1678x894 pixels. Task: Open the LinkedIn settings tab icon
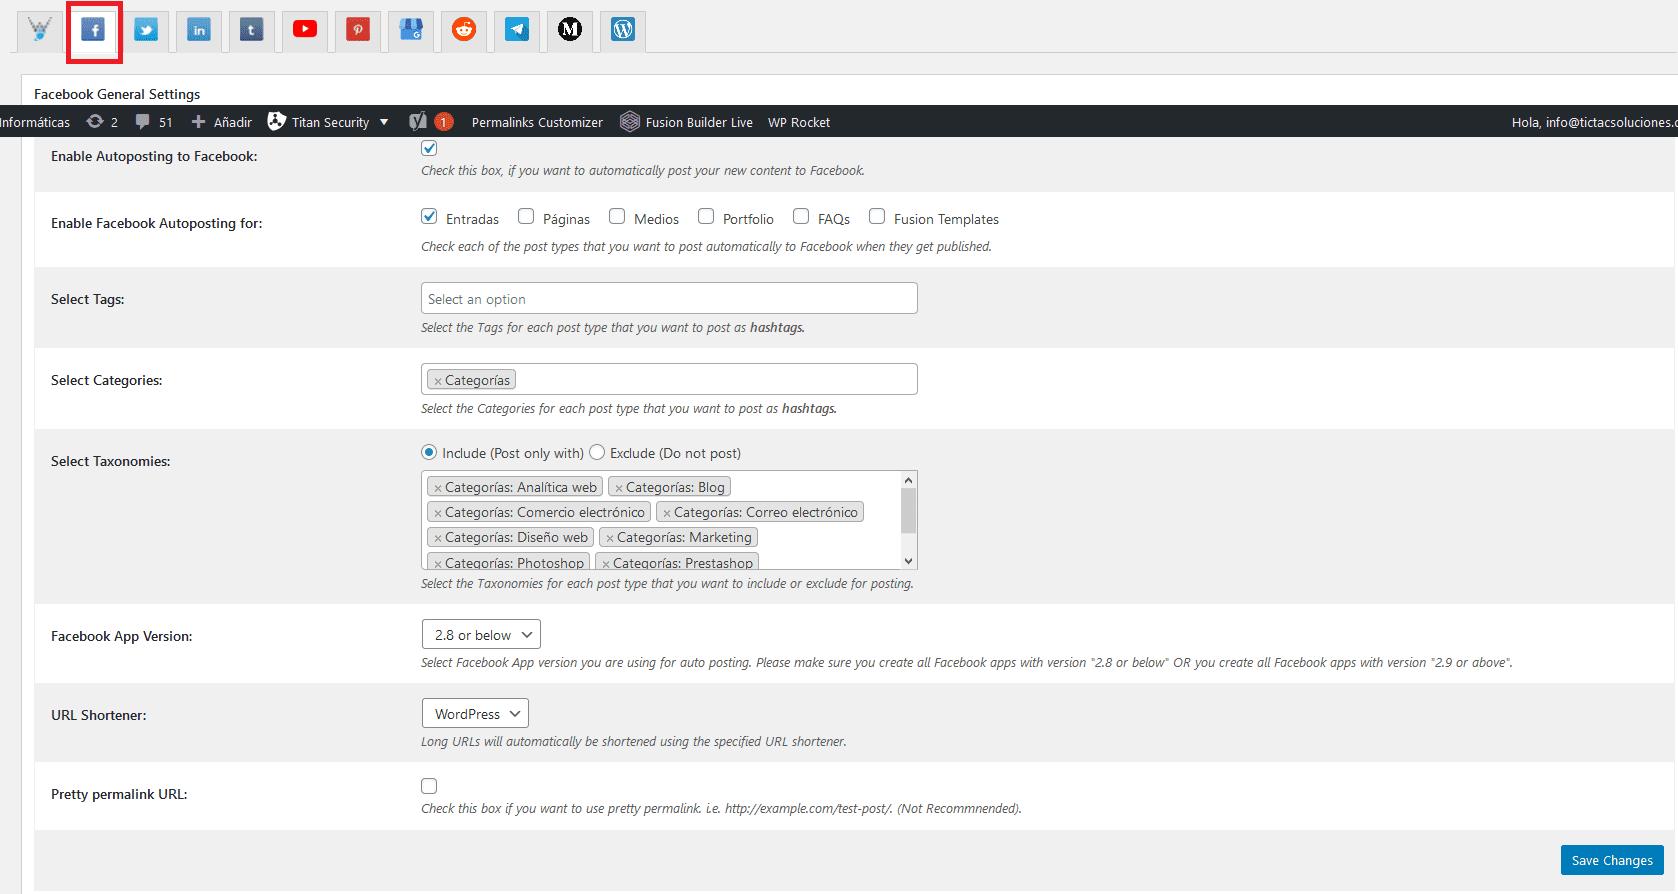(199, 30)
